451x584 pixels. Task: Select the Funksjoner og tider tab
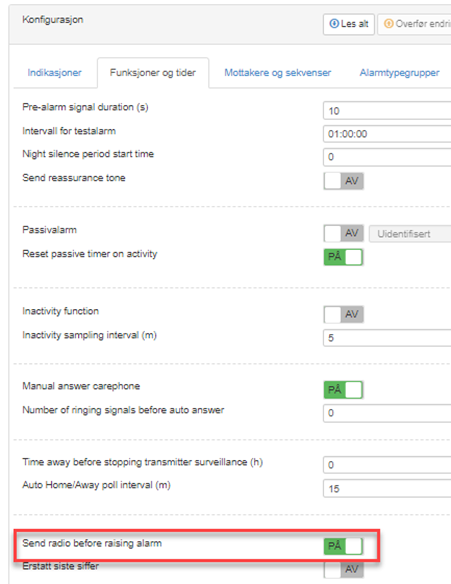[153, 73]
